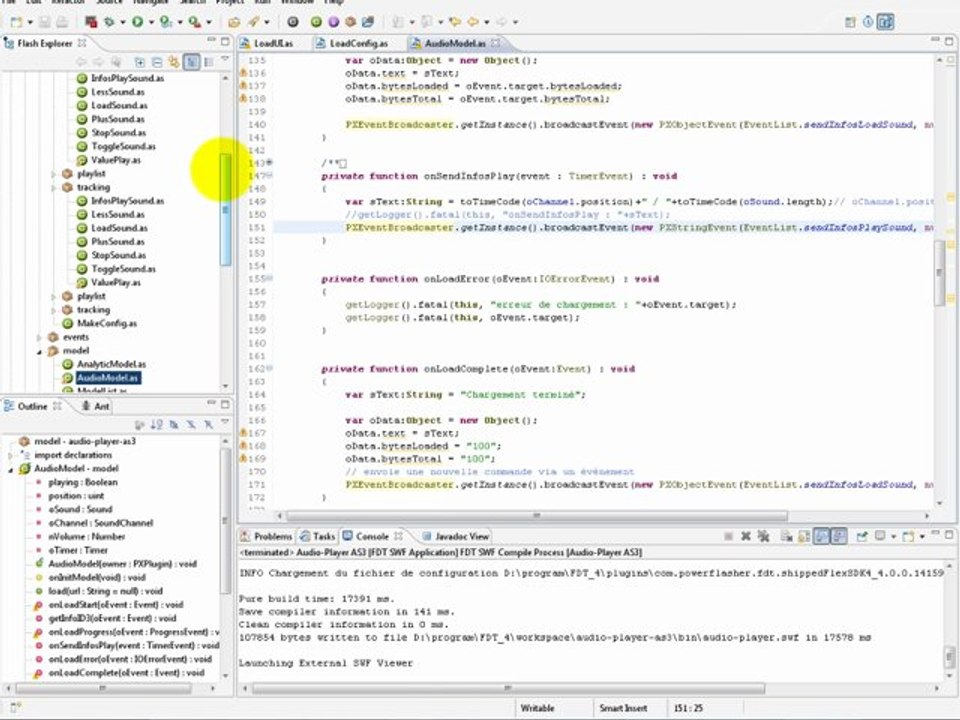
Task: Click the Remove All Terminated Launches double-X icon
Action: pyautogui.click(x=763, y=536)
